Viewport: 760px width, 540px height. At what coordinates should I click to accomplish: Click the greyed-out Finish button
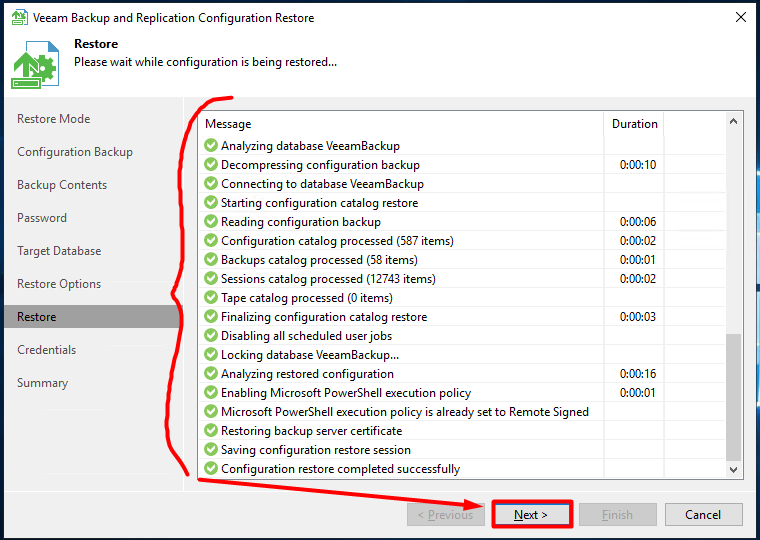618,514
